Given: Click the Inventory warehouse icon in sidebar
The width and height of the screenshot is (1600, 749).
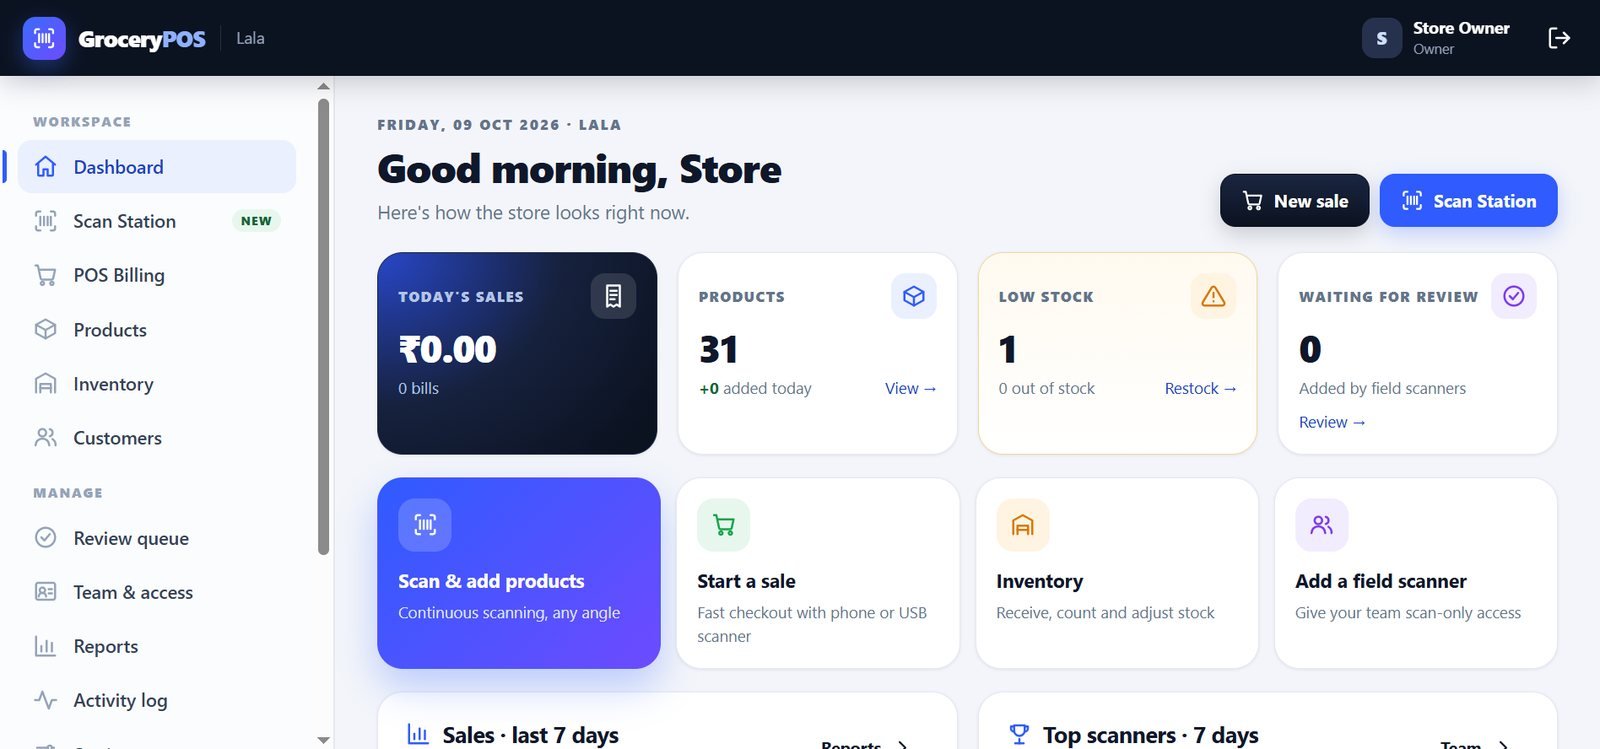Looking at the screenshot, I should coord(46,384).
